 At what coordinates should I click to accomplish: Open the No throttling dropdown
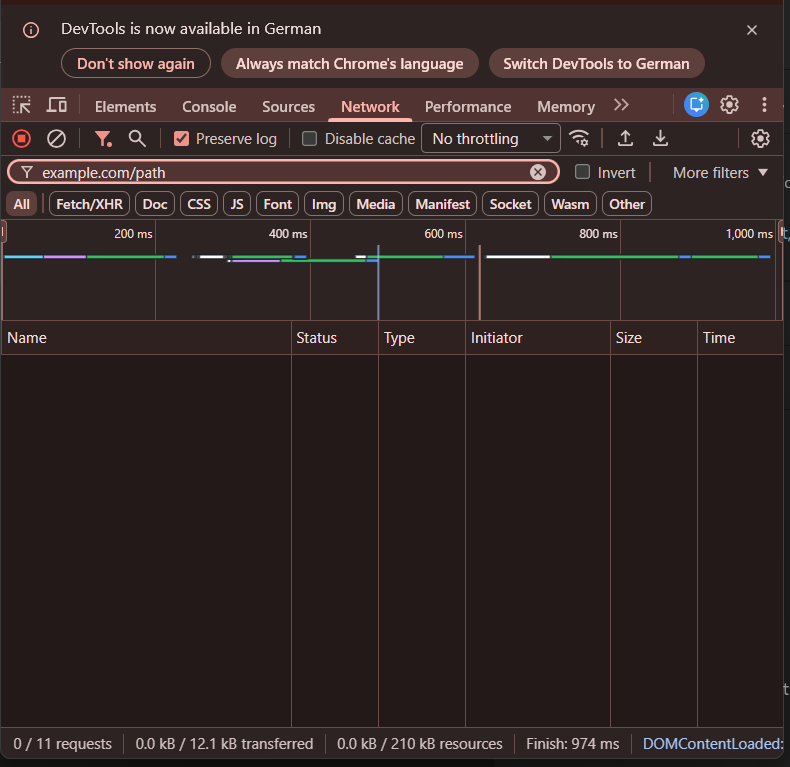pos(491,139)
